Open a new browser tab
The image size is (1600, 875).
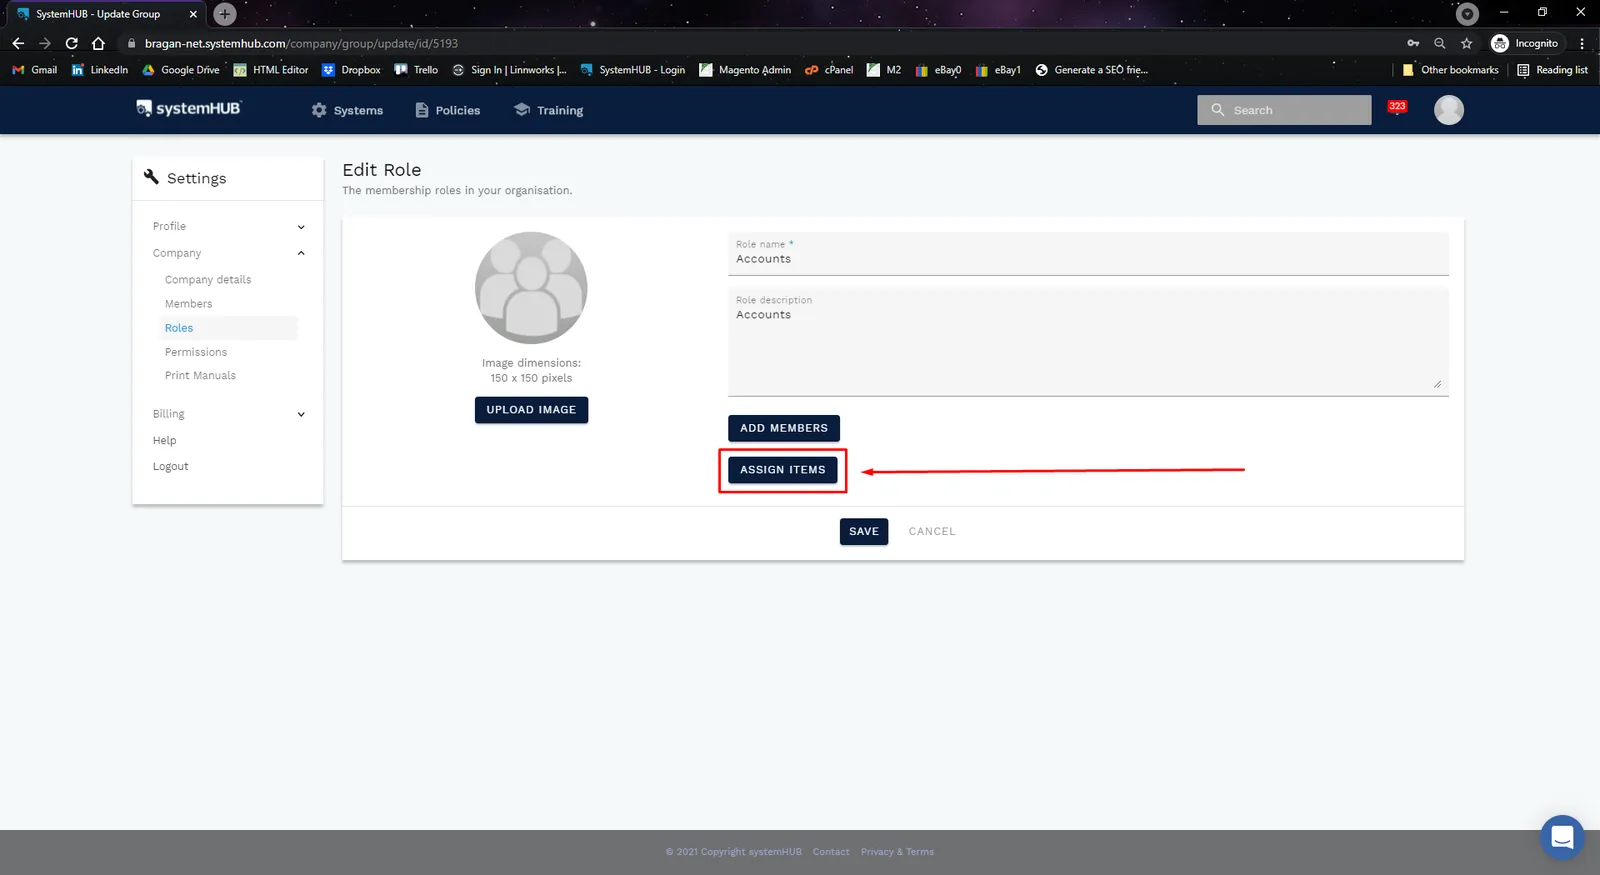pyautogui.click(x=225, y=14)
